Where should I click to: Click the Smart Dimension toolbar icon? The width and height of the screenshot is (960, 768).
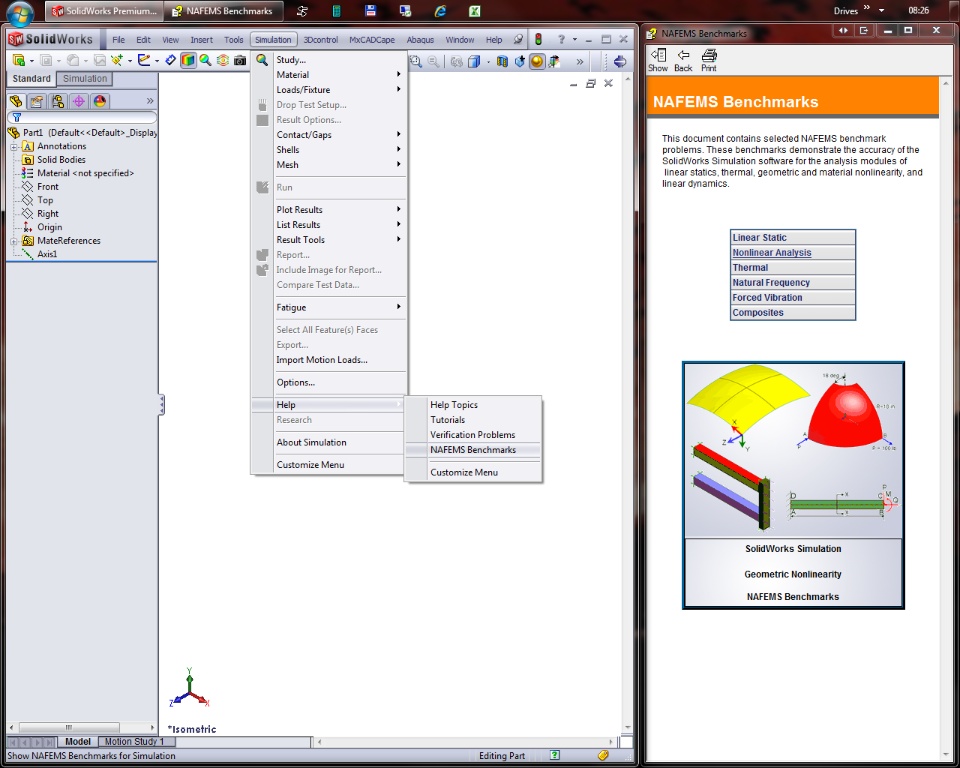[x=171, y=60]
